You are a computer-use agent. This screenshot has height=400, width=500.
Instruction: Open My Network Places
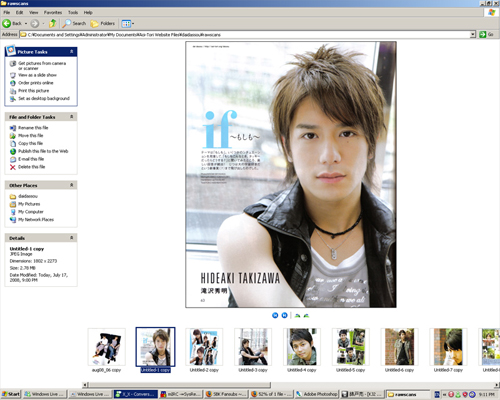point(36,219)
